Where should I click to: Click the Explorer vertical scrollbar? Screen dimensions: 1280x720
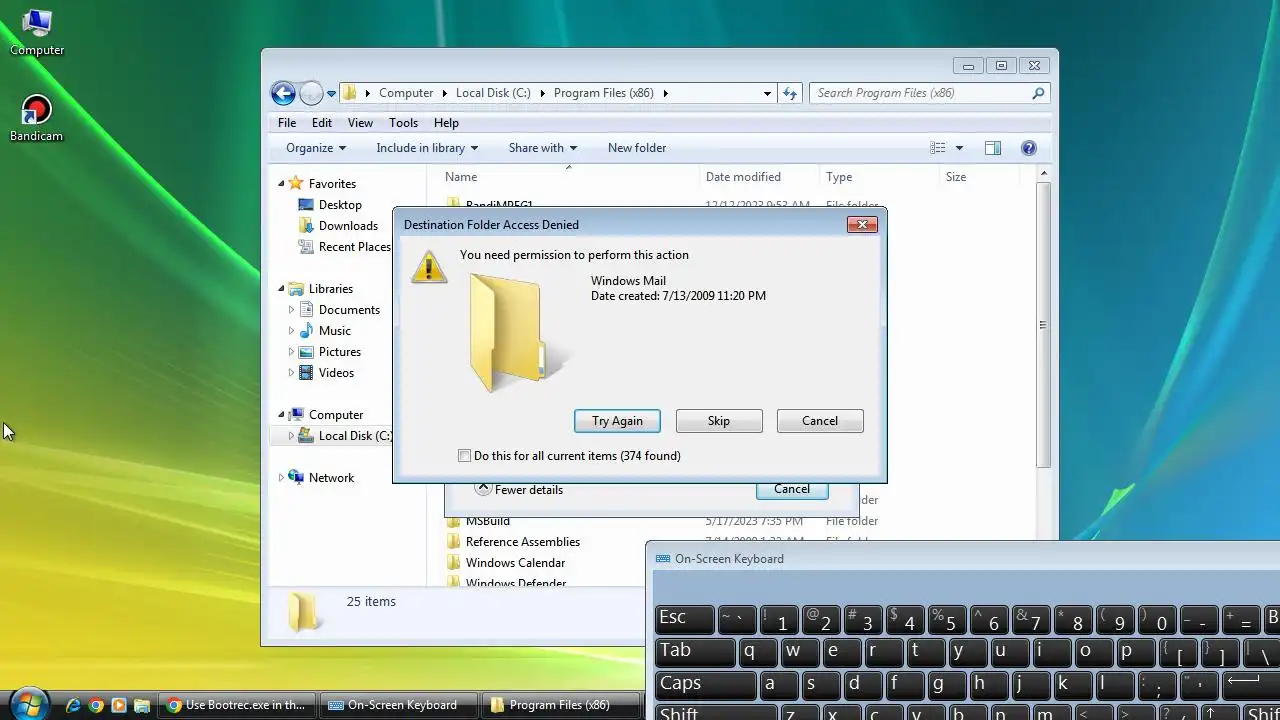coord(1043,325)
